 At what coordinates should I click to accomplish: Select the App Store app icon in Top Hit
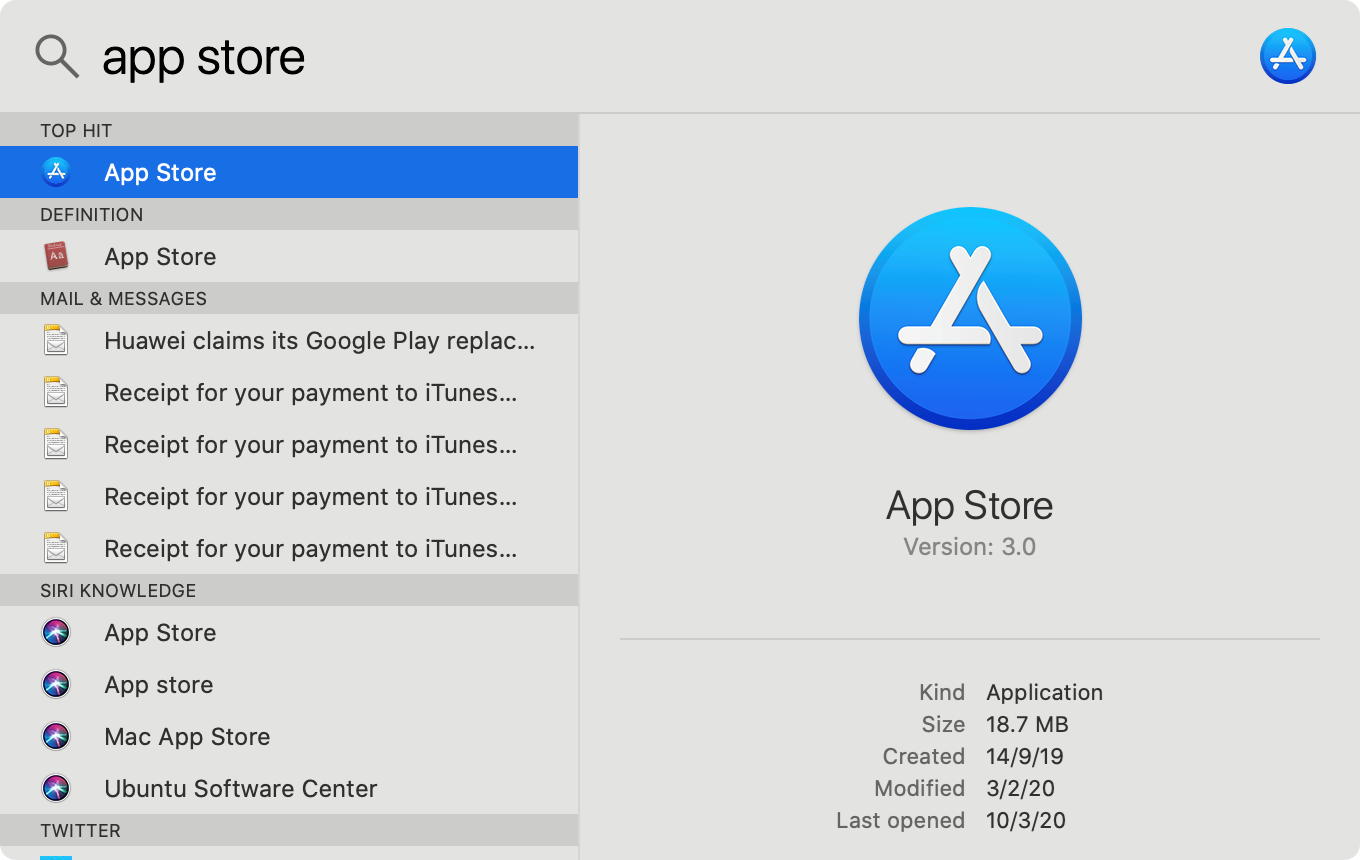click(x=56, y=172)
